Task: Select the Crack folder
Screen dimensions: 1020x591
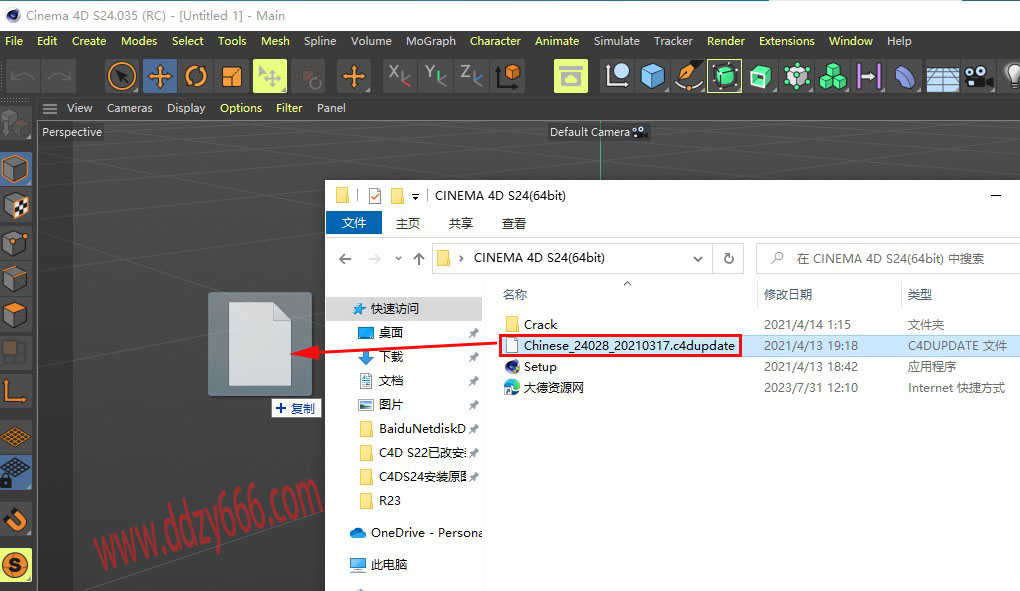Action: [540, 324]
